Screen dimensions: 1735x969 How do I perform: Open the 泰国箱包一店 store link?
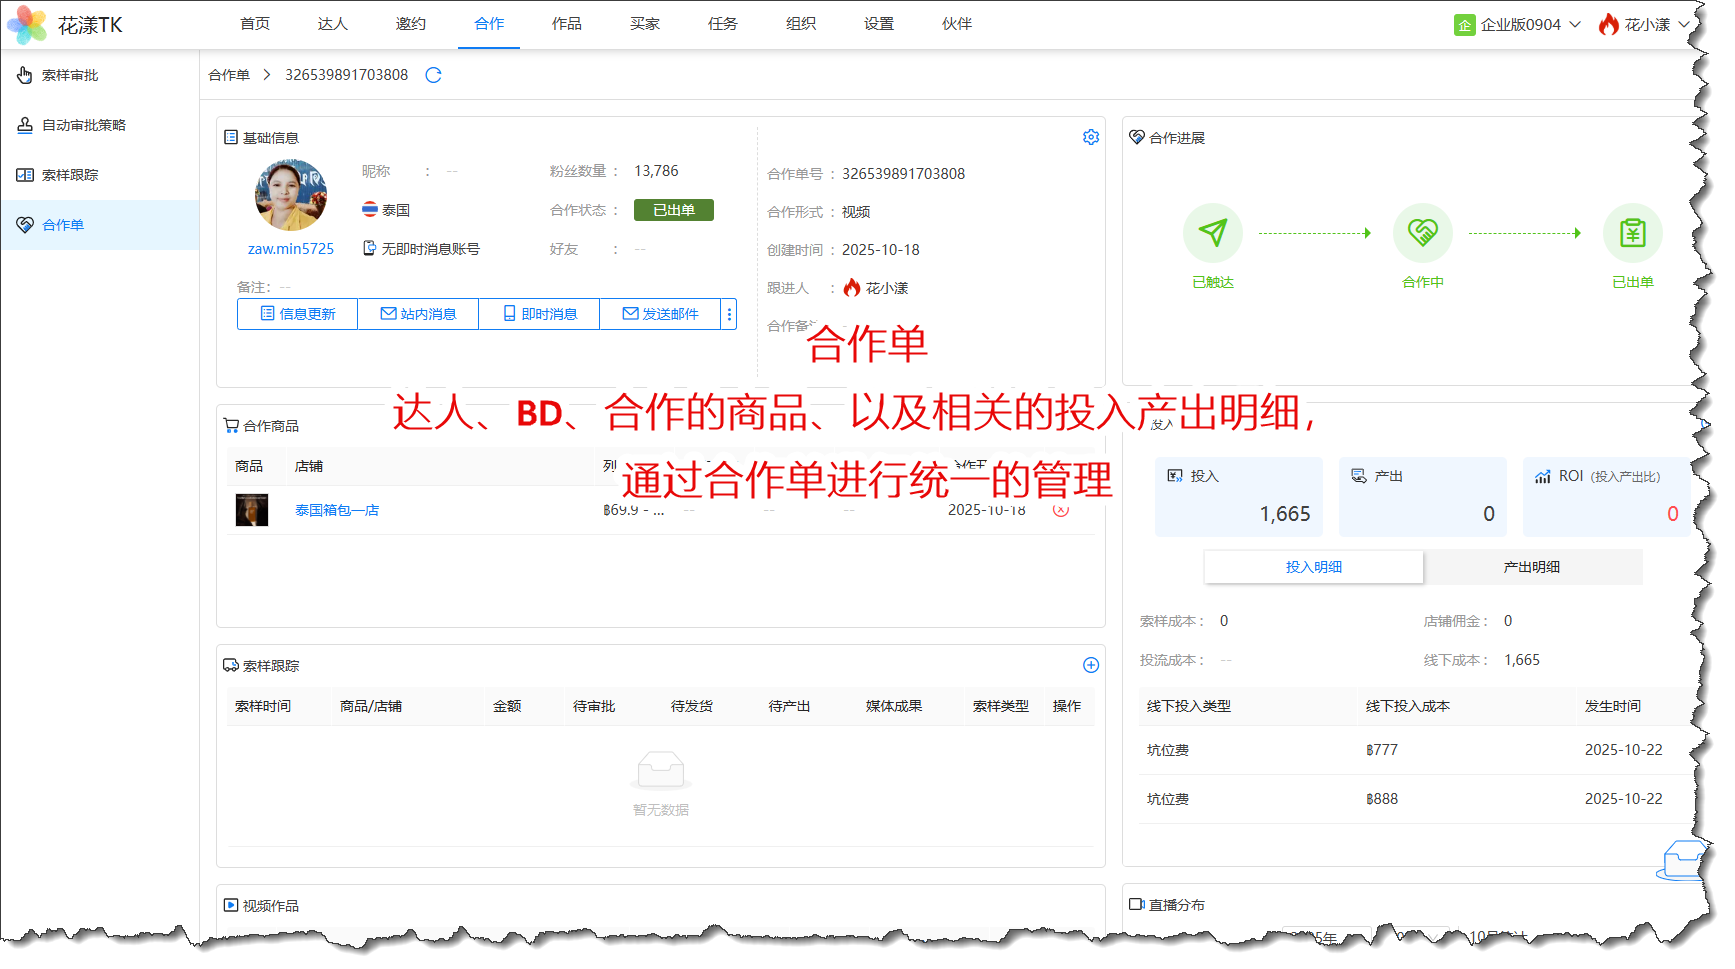pyautogui.click(x=337, y=510)
